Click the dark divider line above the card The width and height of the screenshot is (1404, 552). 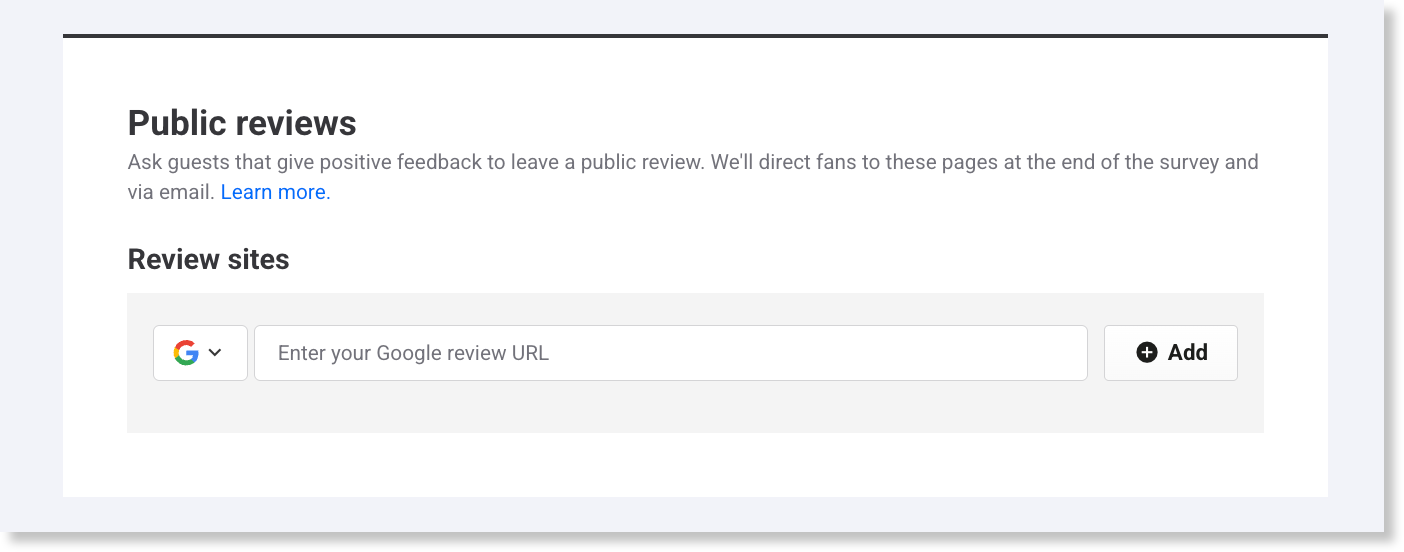(x=695, y=36)
